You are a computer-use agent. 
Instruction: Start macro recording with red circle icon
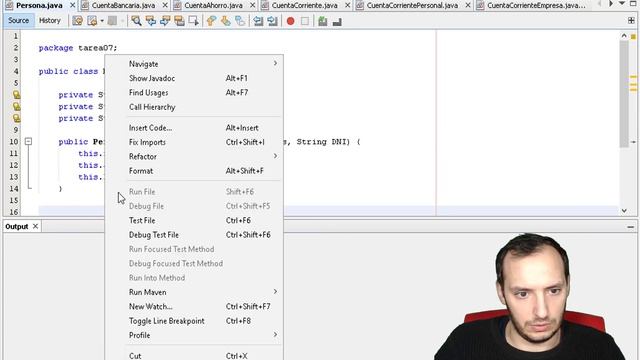coord(290,21)
